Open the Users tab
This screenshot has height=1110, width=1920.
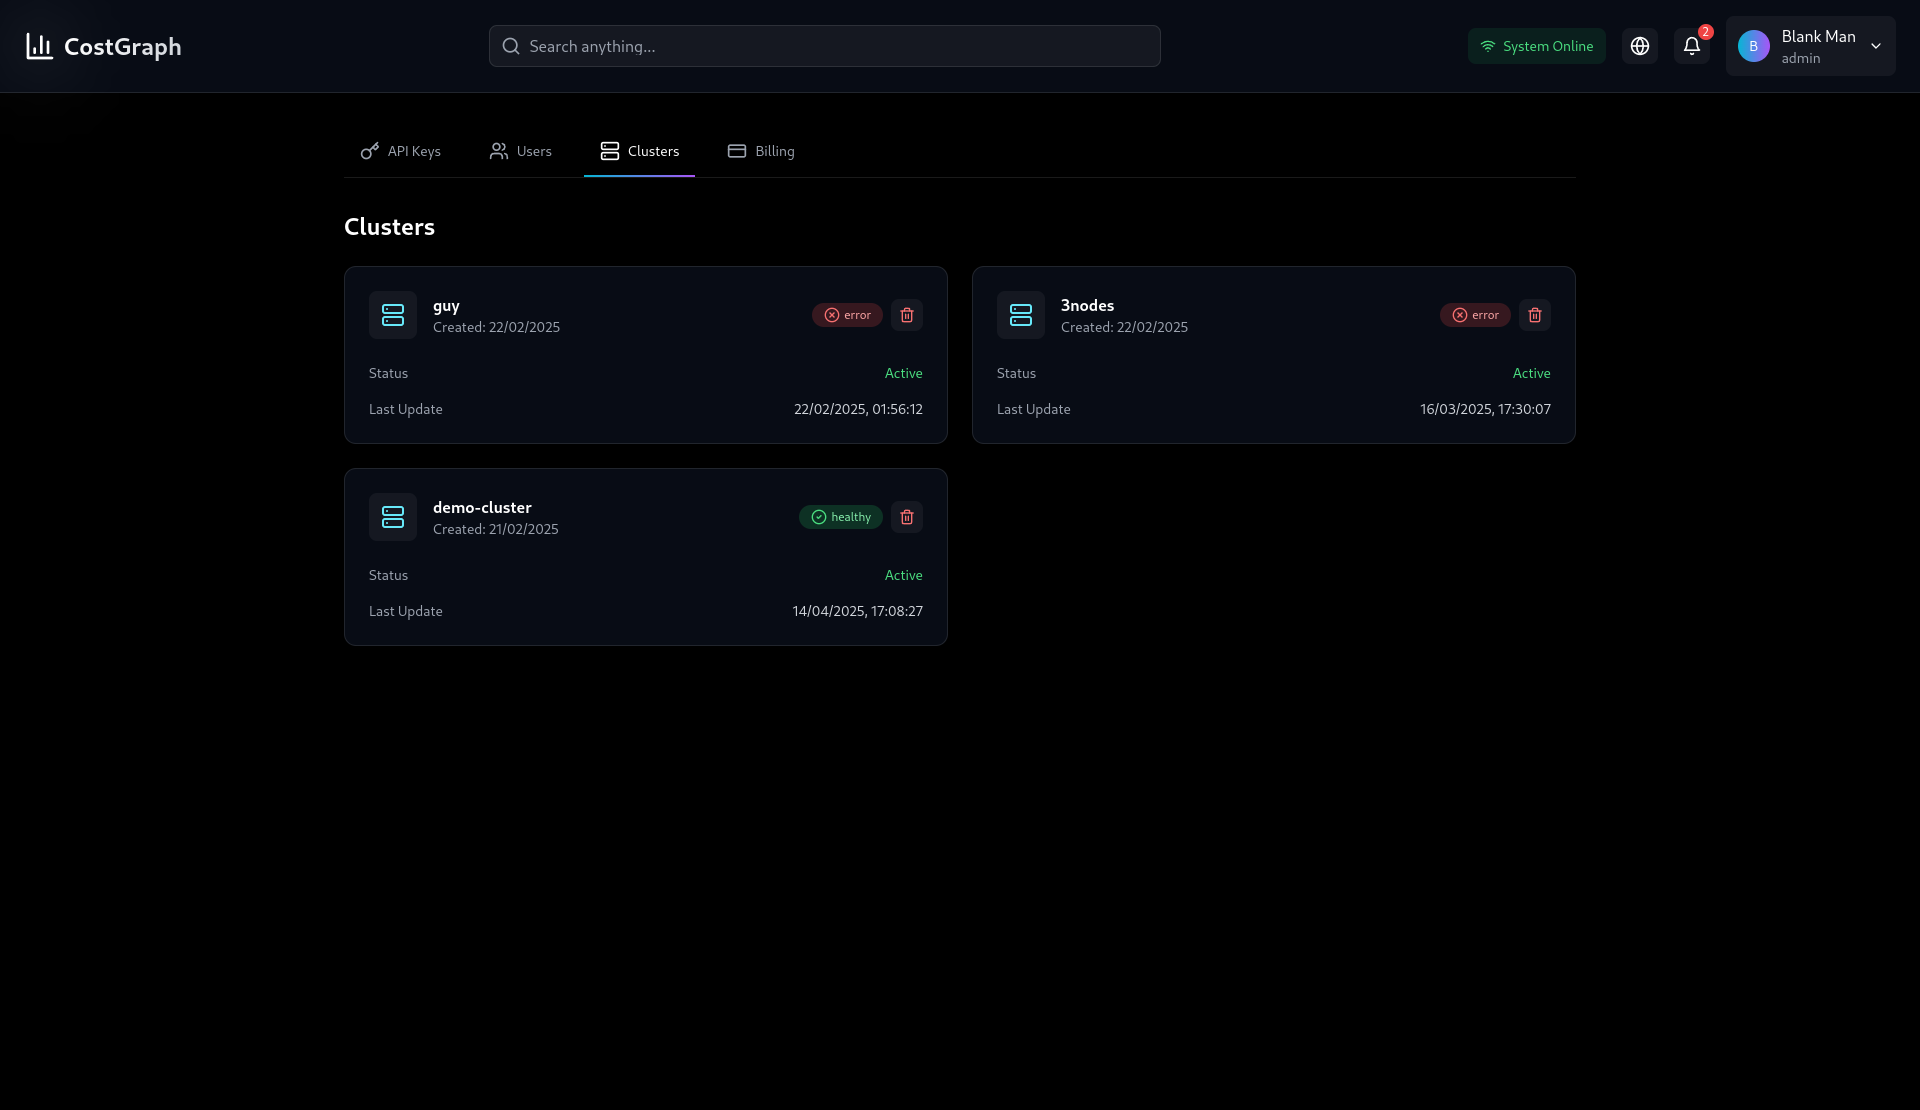(x=521, y=151)
